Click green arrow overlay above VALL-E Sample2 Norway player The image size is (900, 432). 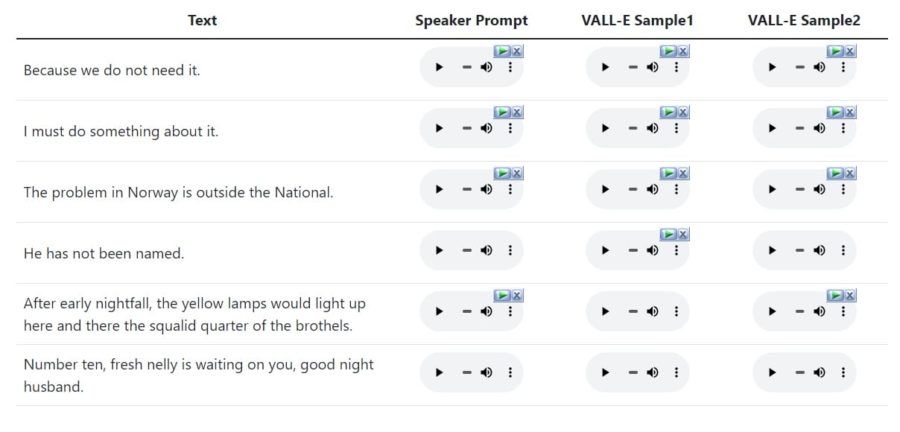pyautogui.click(x=836, y=173)
